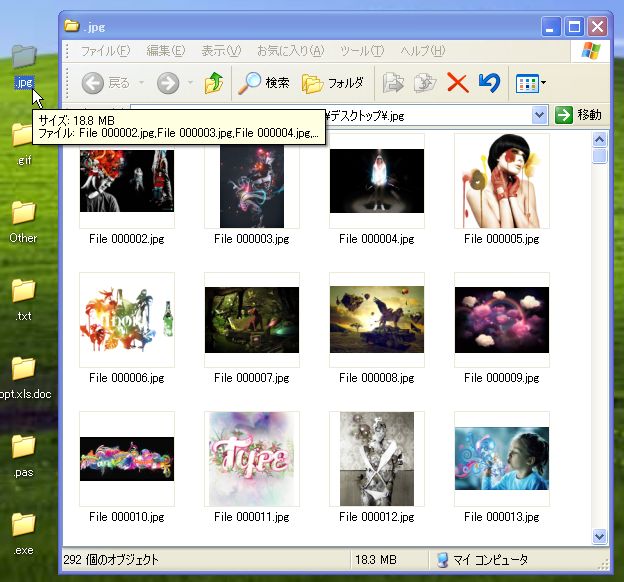Click the 移動 (Go) button
This screenshot has height=582, width=624.
[578, 115]
